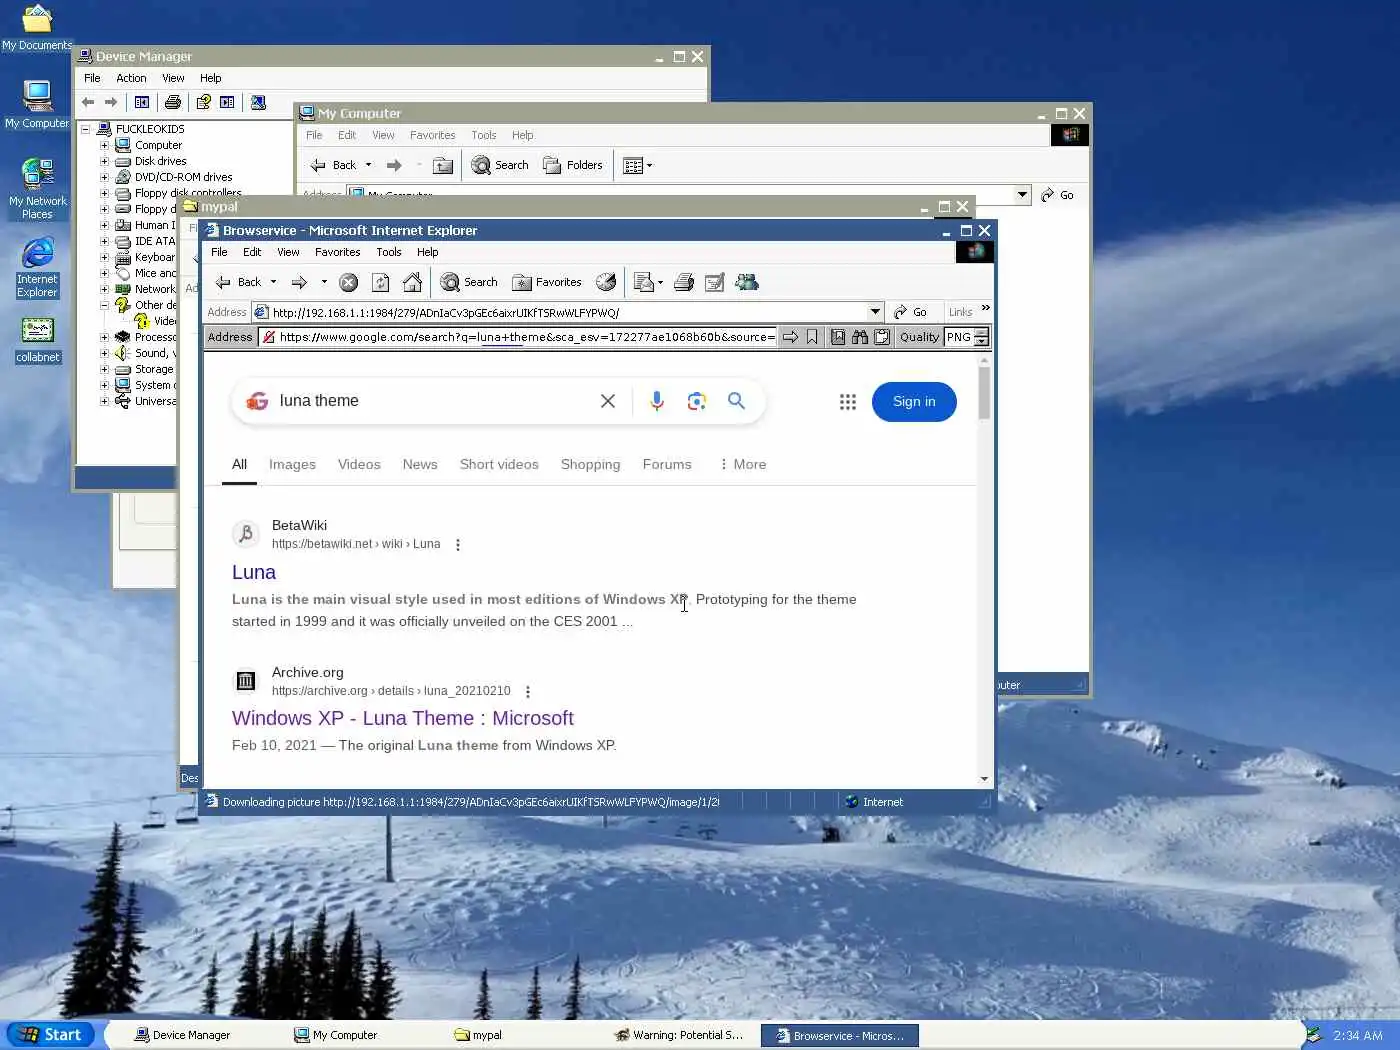Clear the Google search query
Viewport: 1400px width, 1050px height.
click(x=608, y=401)
